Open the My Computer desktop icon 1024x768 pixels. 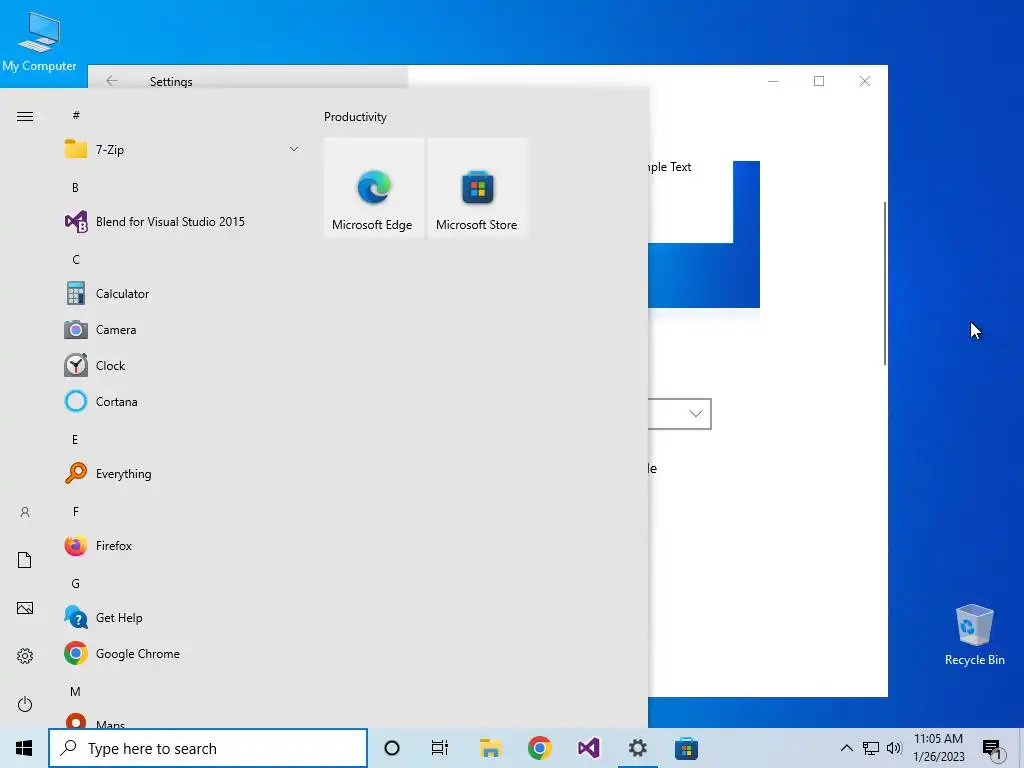pyautogui.click(x=39, y=42)
